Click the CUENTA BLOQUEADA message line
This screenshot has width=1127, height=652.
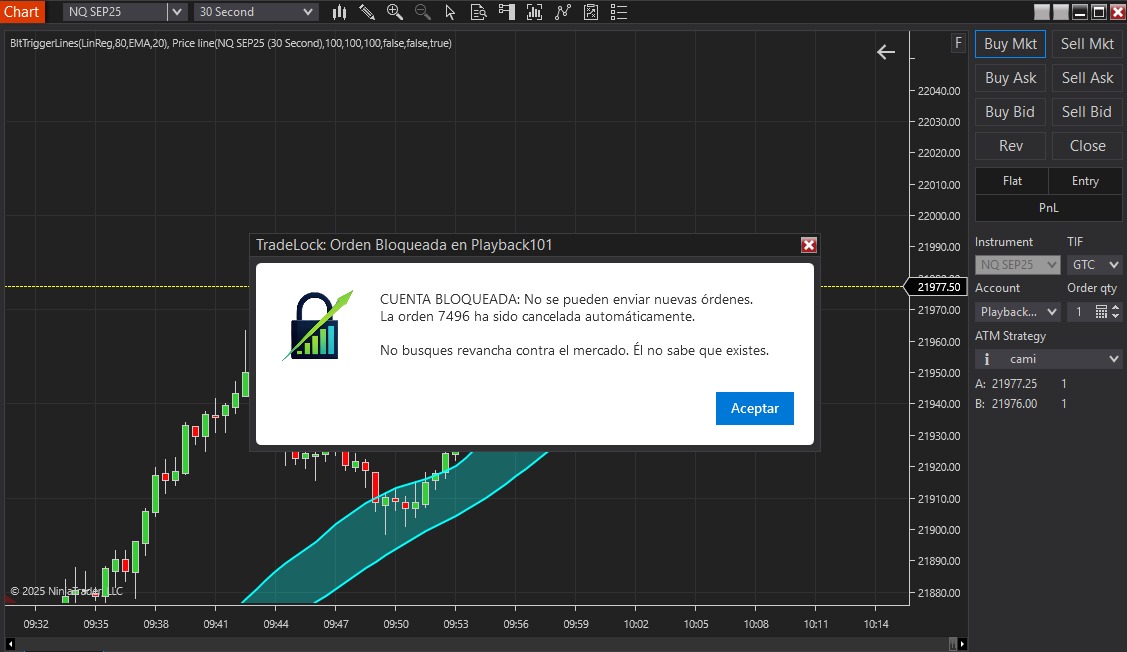pos(566,300)
